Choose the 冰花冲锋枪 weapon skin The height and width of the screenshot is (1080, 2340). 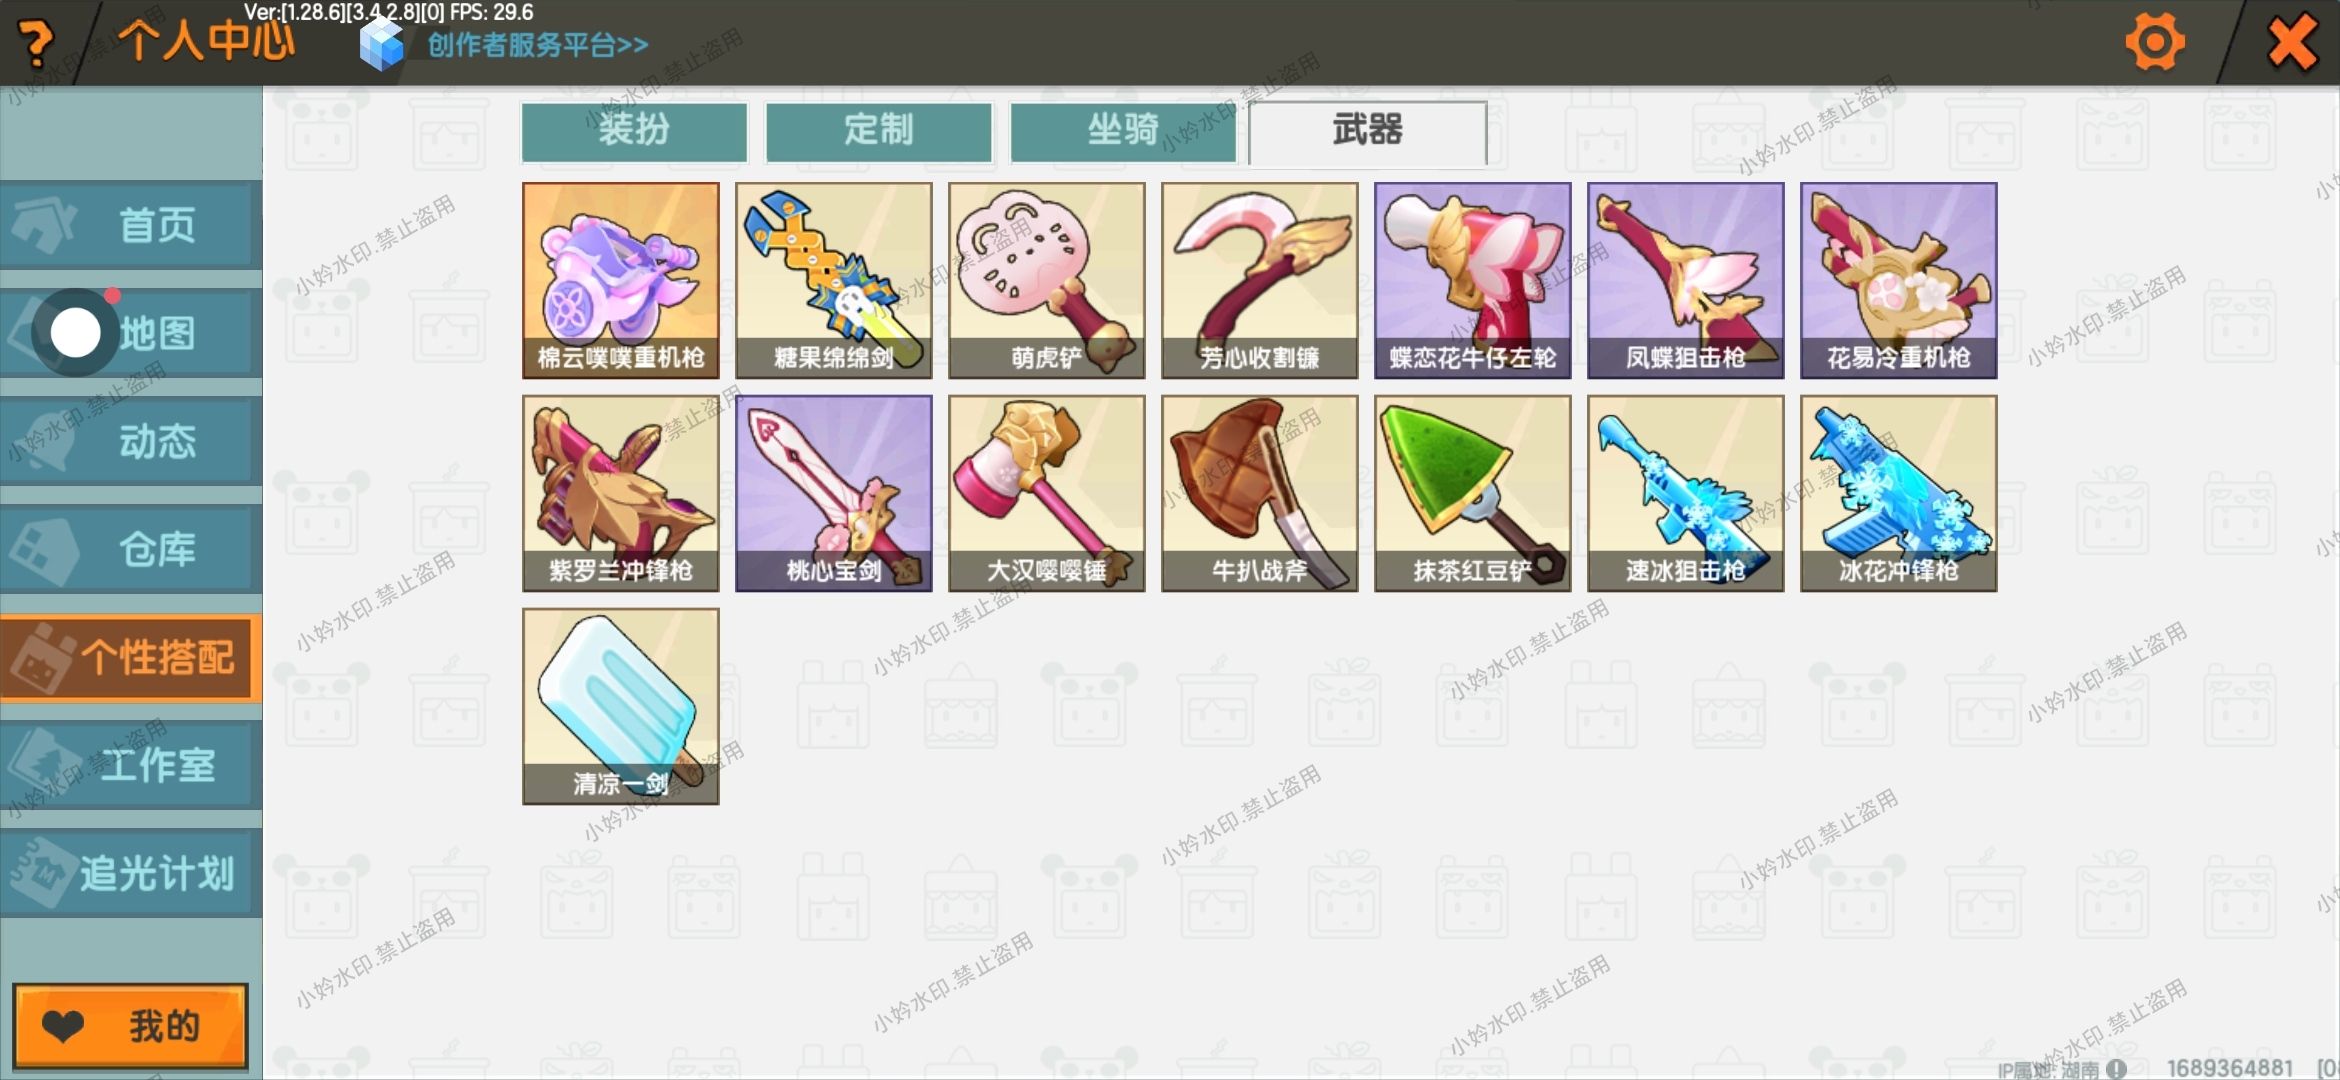coord(1898,493)
